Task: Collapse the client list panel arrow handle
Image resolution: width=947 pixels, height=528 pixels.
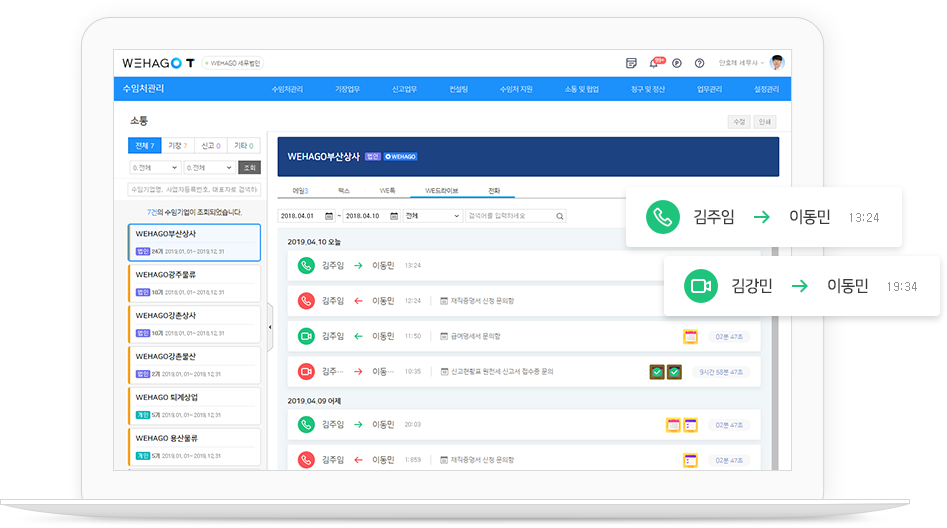Action: 270,327
